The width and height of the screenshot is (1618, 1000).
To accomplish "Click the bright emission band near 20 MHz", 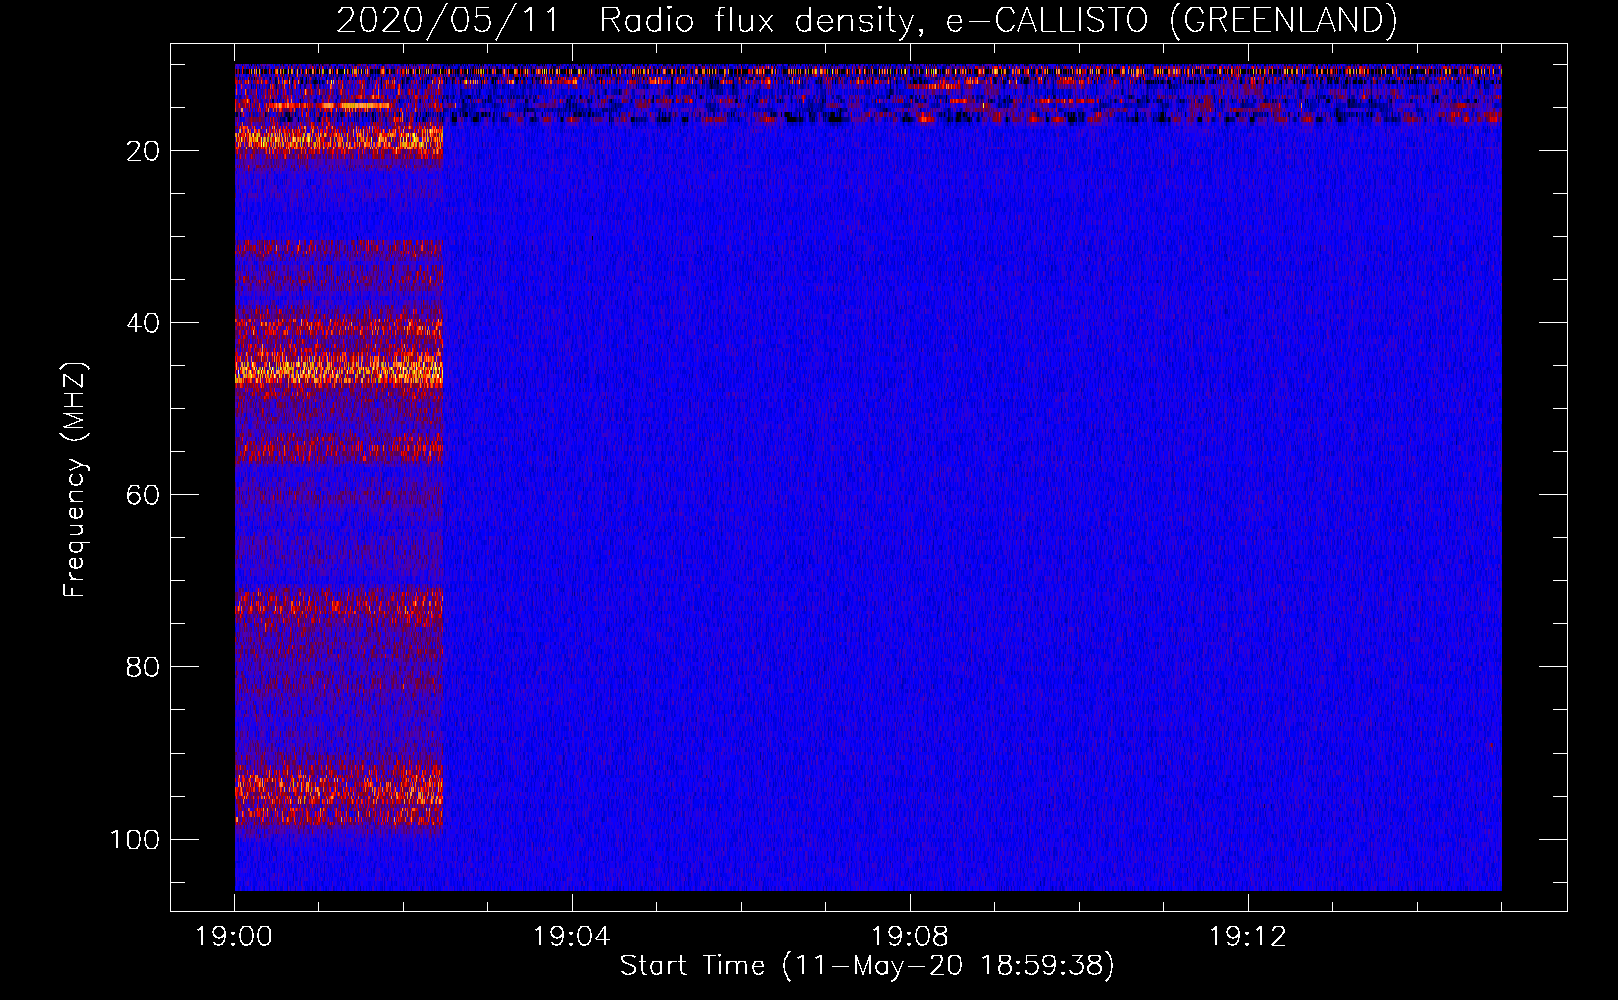I will [x=339, y=140].
